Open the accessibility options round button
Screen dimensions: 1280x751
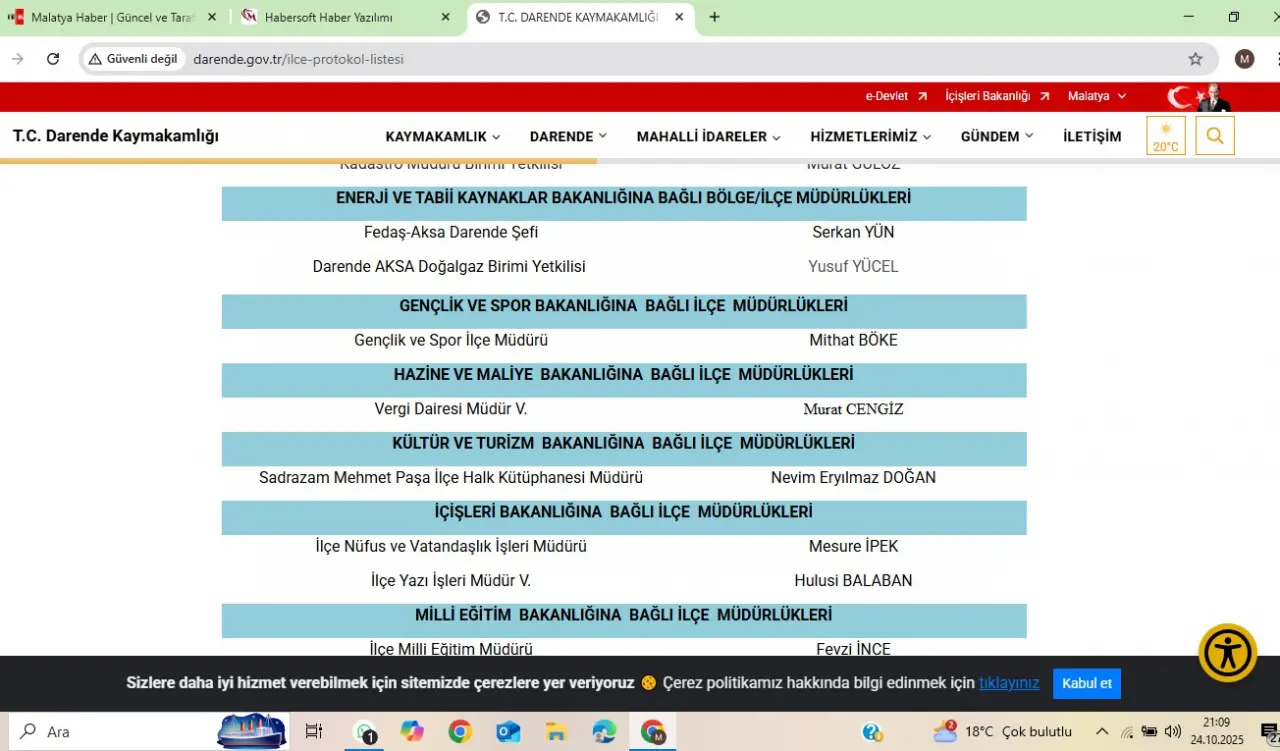click(1227, 653)
